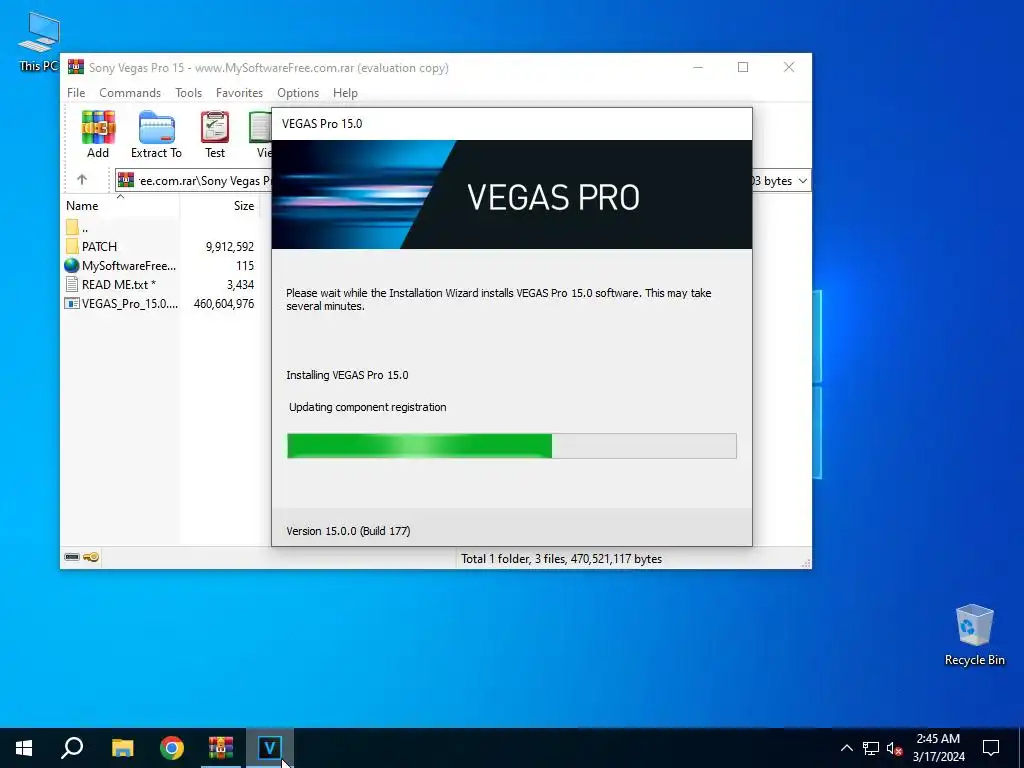The image size is (1024, 768).
Task: Close the WinRAR window
Action: (789, 67)
